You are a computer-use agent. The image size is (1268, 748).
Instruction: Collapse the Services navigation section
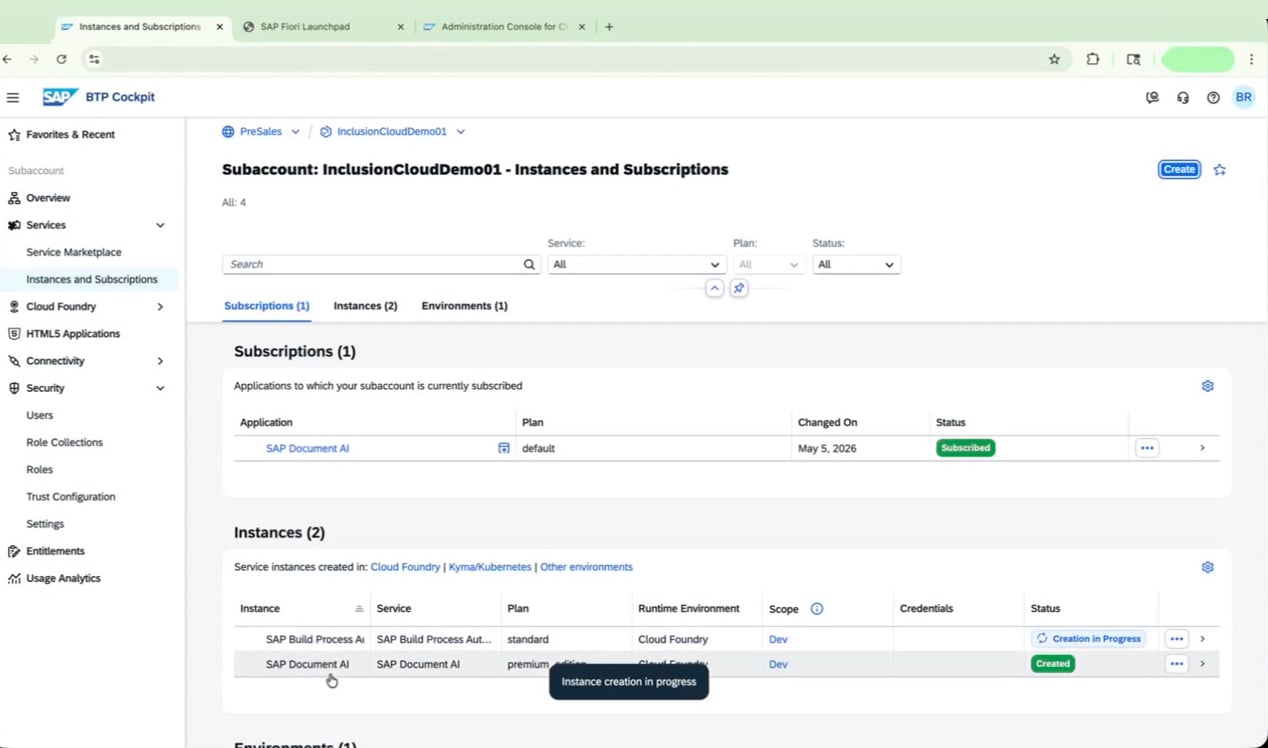tap(160, 225)
